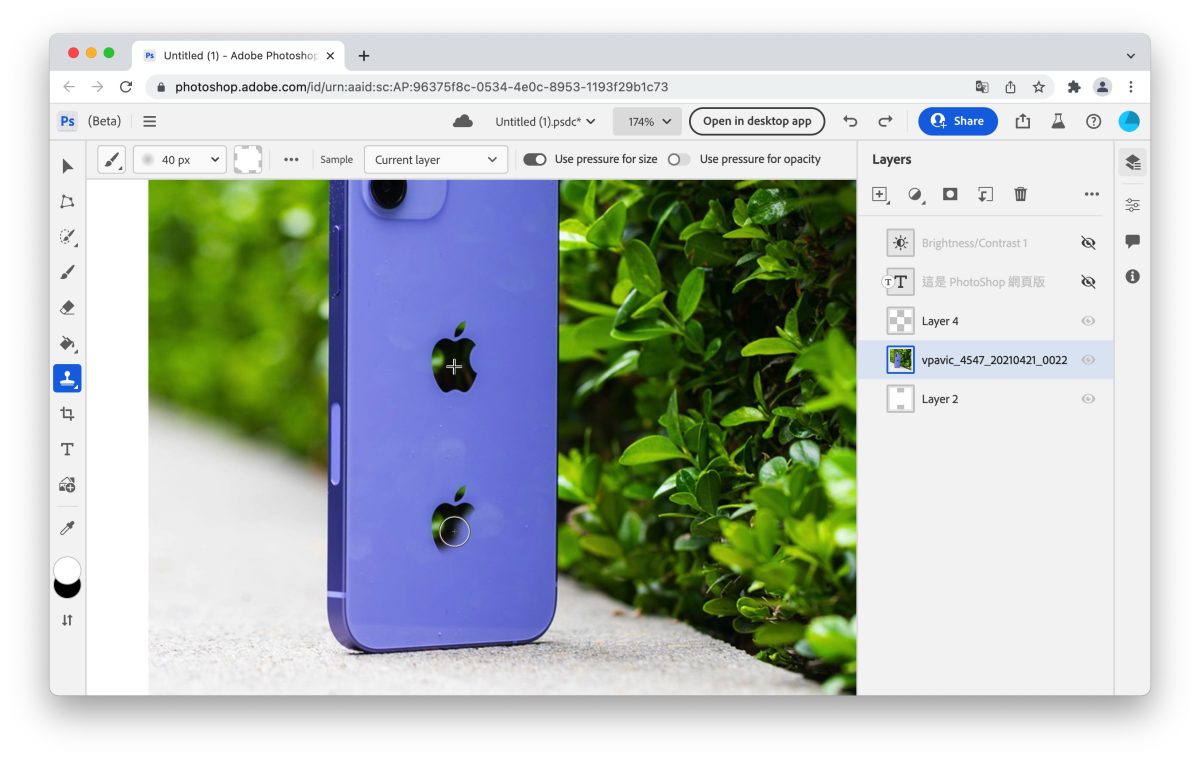Viewport: 1200px width, 761px height.
Task: Hide the vpavic_4547 layer
Action: pyautogui.click(x=1088, y=360)
